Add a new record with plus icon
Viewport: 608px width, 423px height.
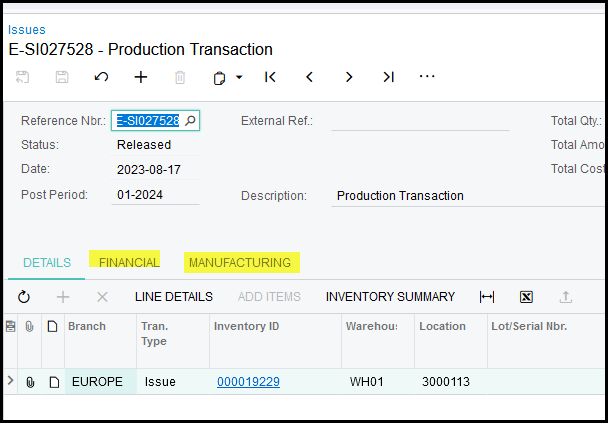click(141, 77)
